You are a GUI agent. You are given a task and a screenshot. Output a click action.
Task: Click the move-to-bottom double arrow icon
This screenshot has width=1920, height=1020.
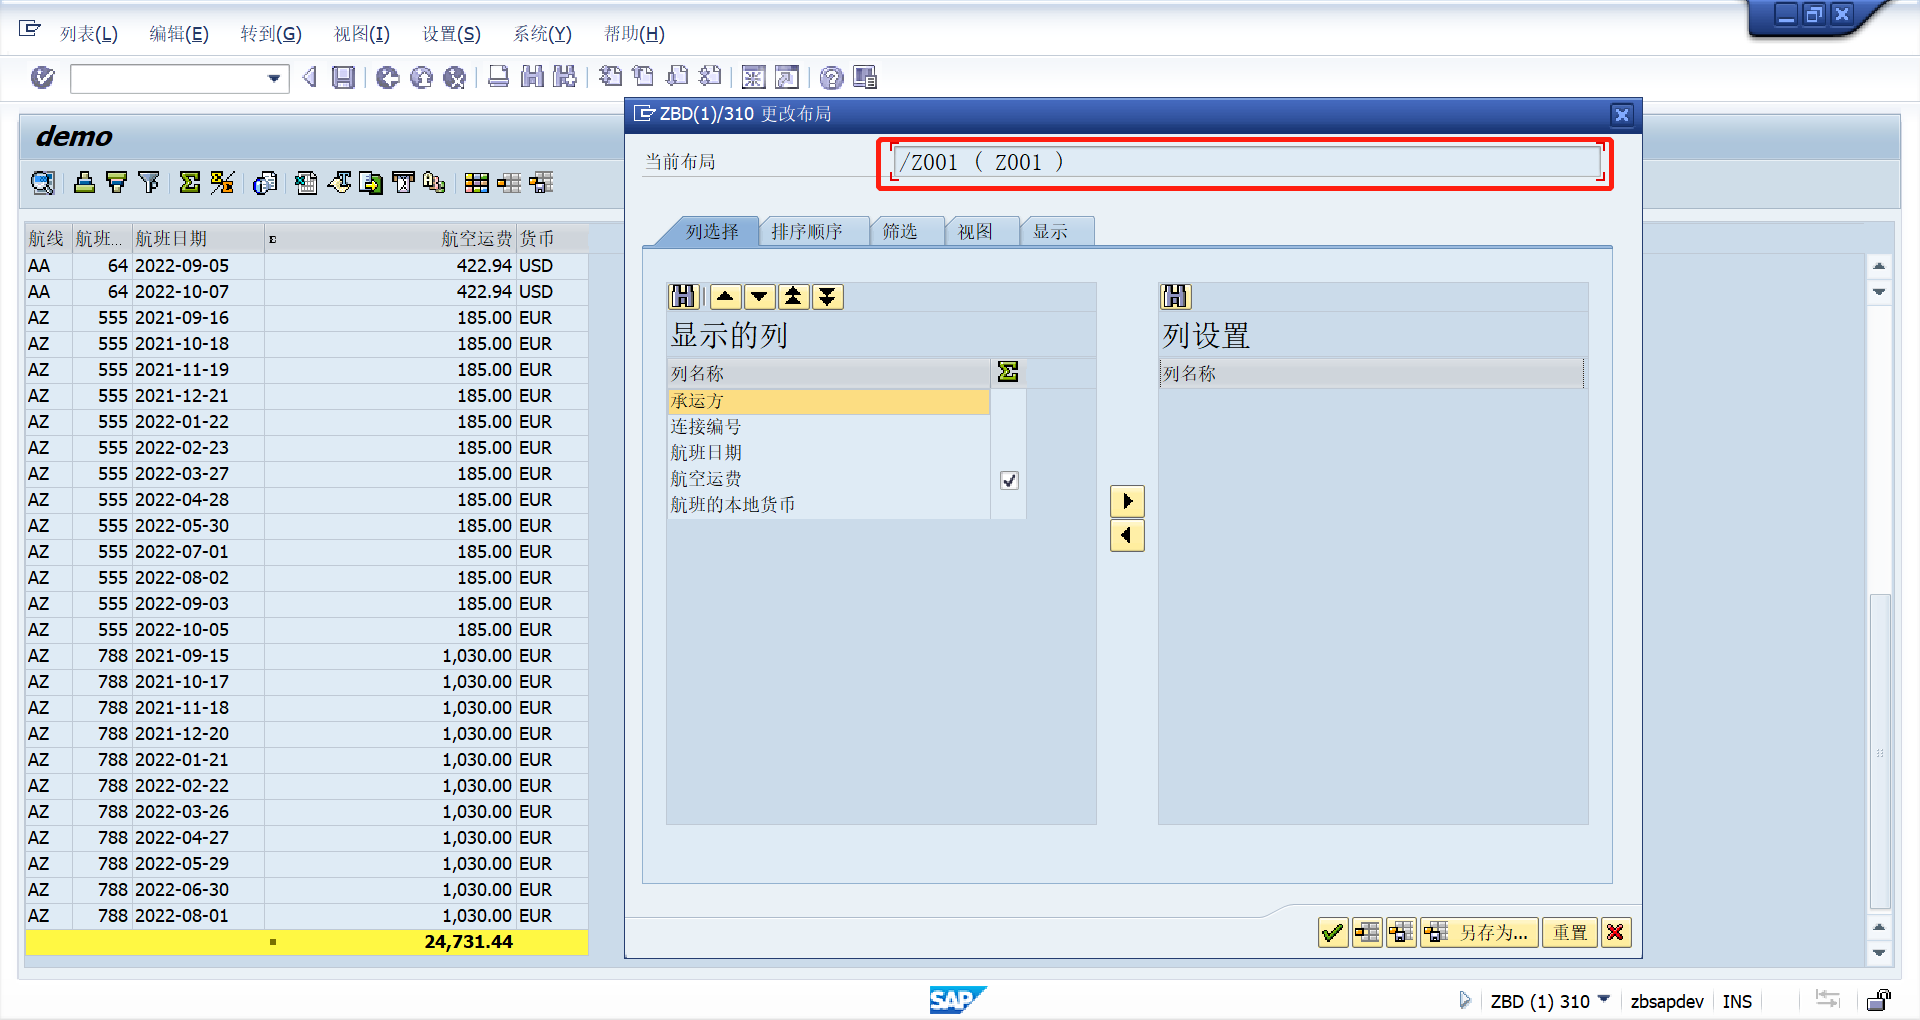point(827,296)
